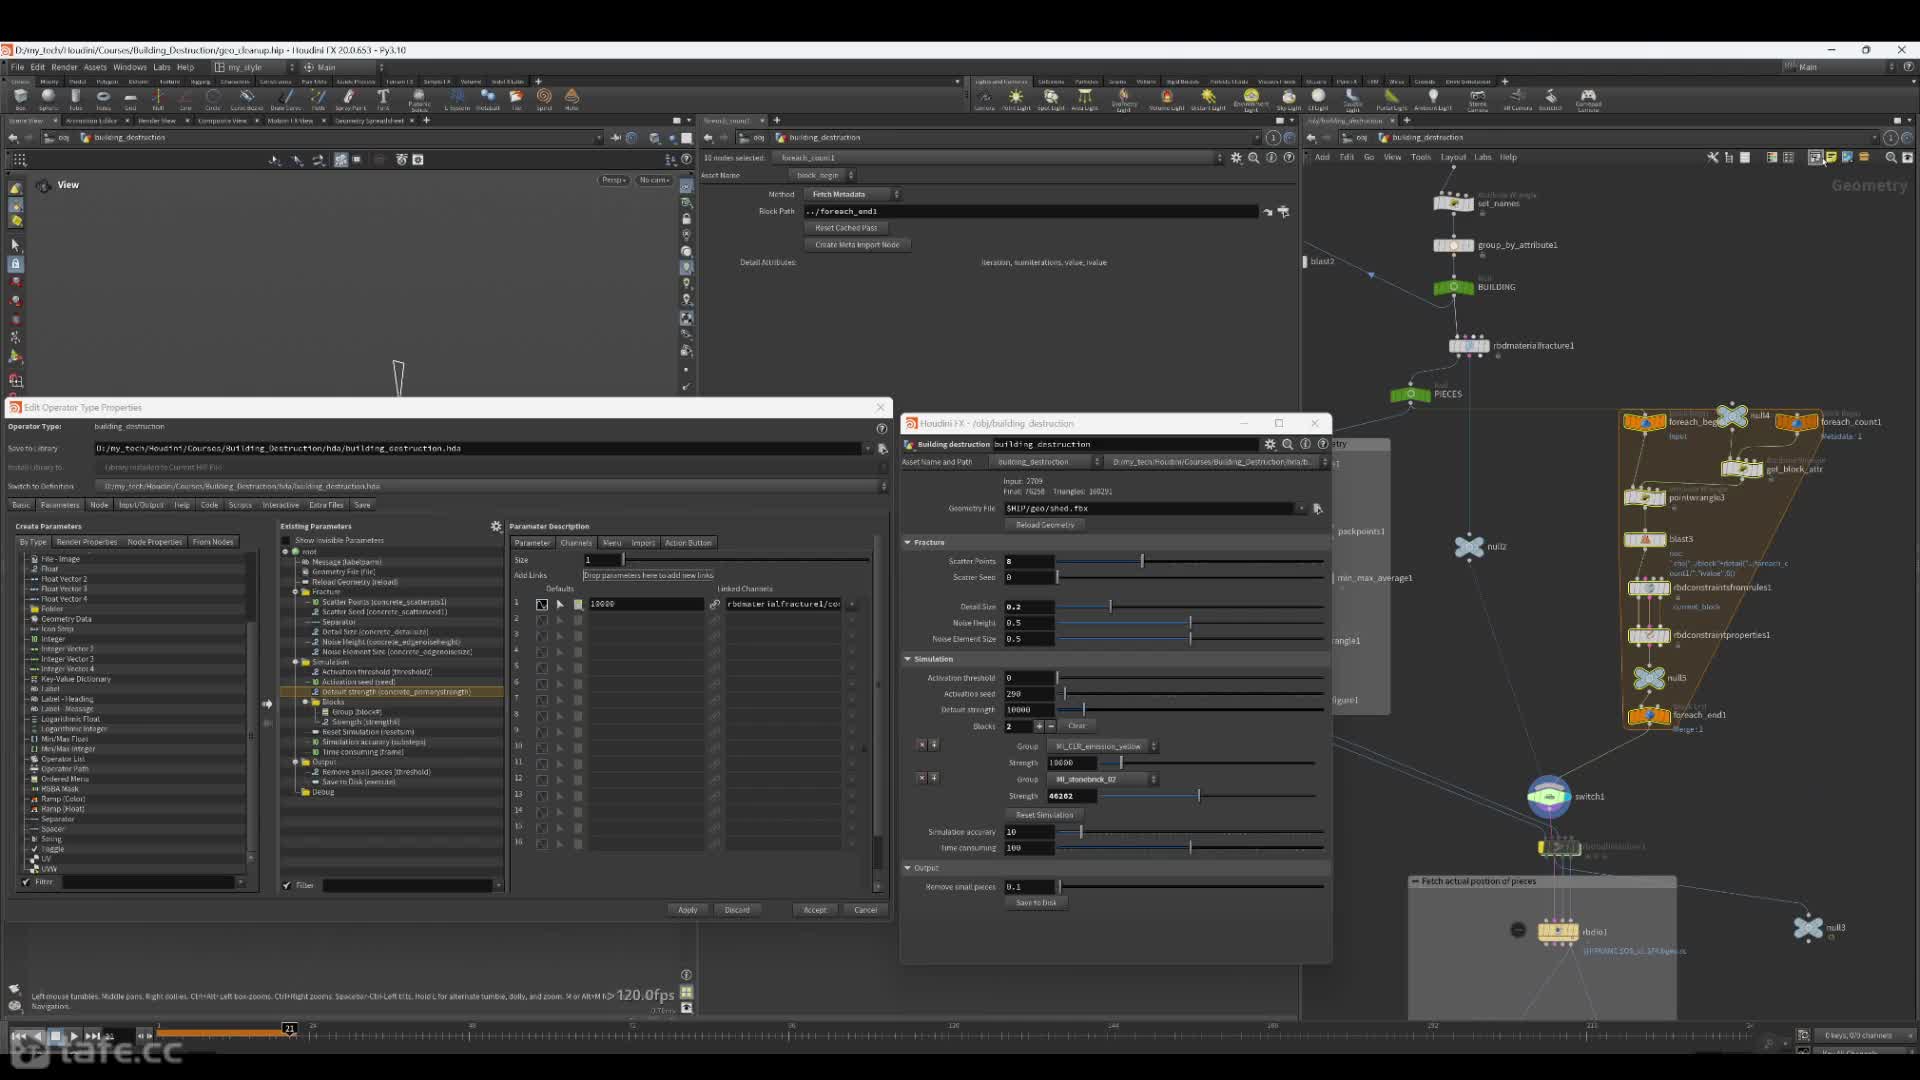Collapse Blocks folder in Existing Parameters tree

pos(305,702)
